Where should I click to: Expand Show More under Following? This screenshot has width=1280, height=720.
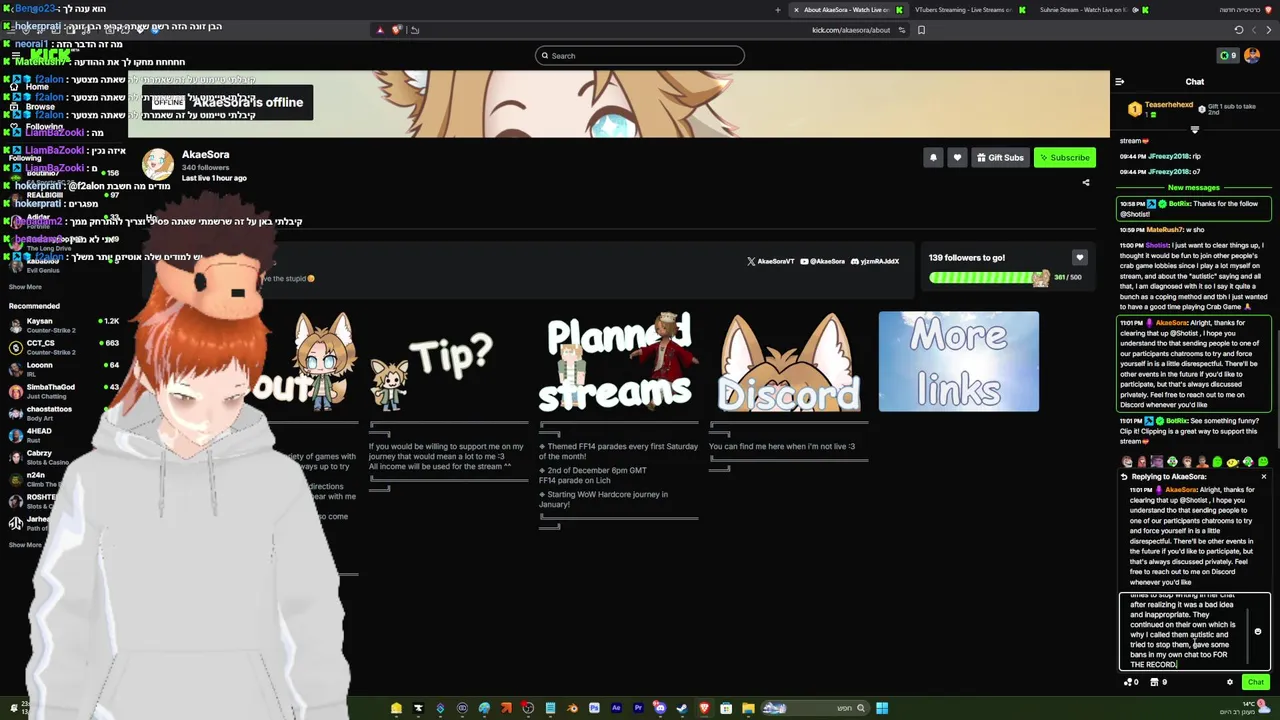tap(25, 287)
